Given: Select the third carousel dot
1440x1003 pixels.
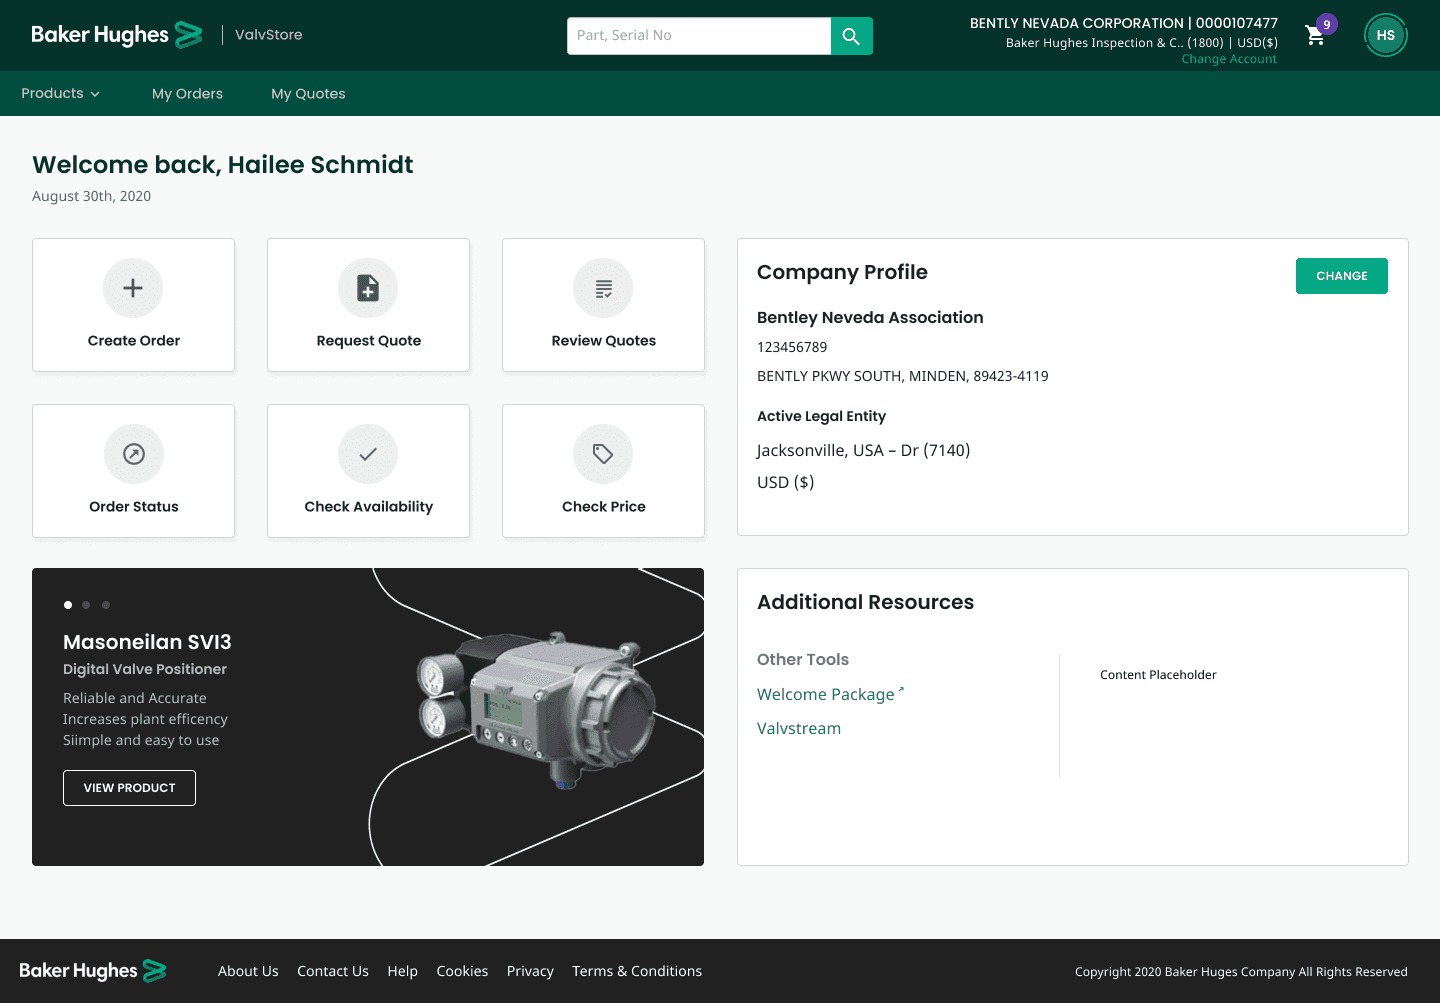Looking at the screenshot, I should tap(106, 605).
